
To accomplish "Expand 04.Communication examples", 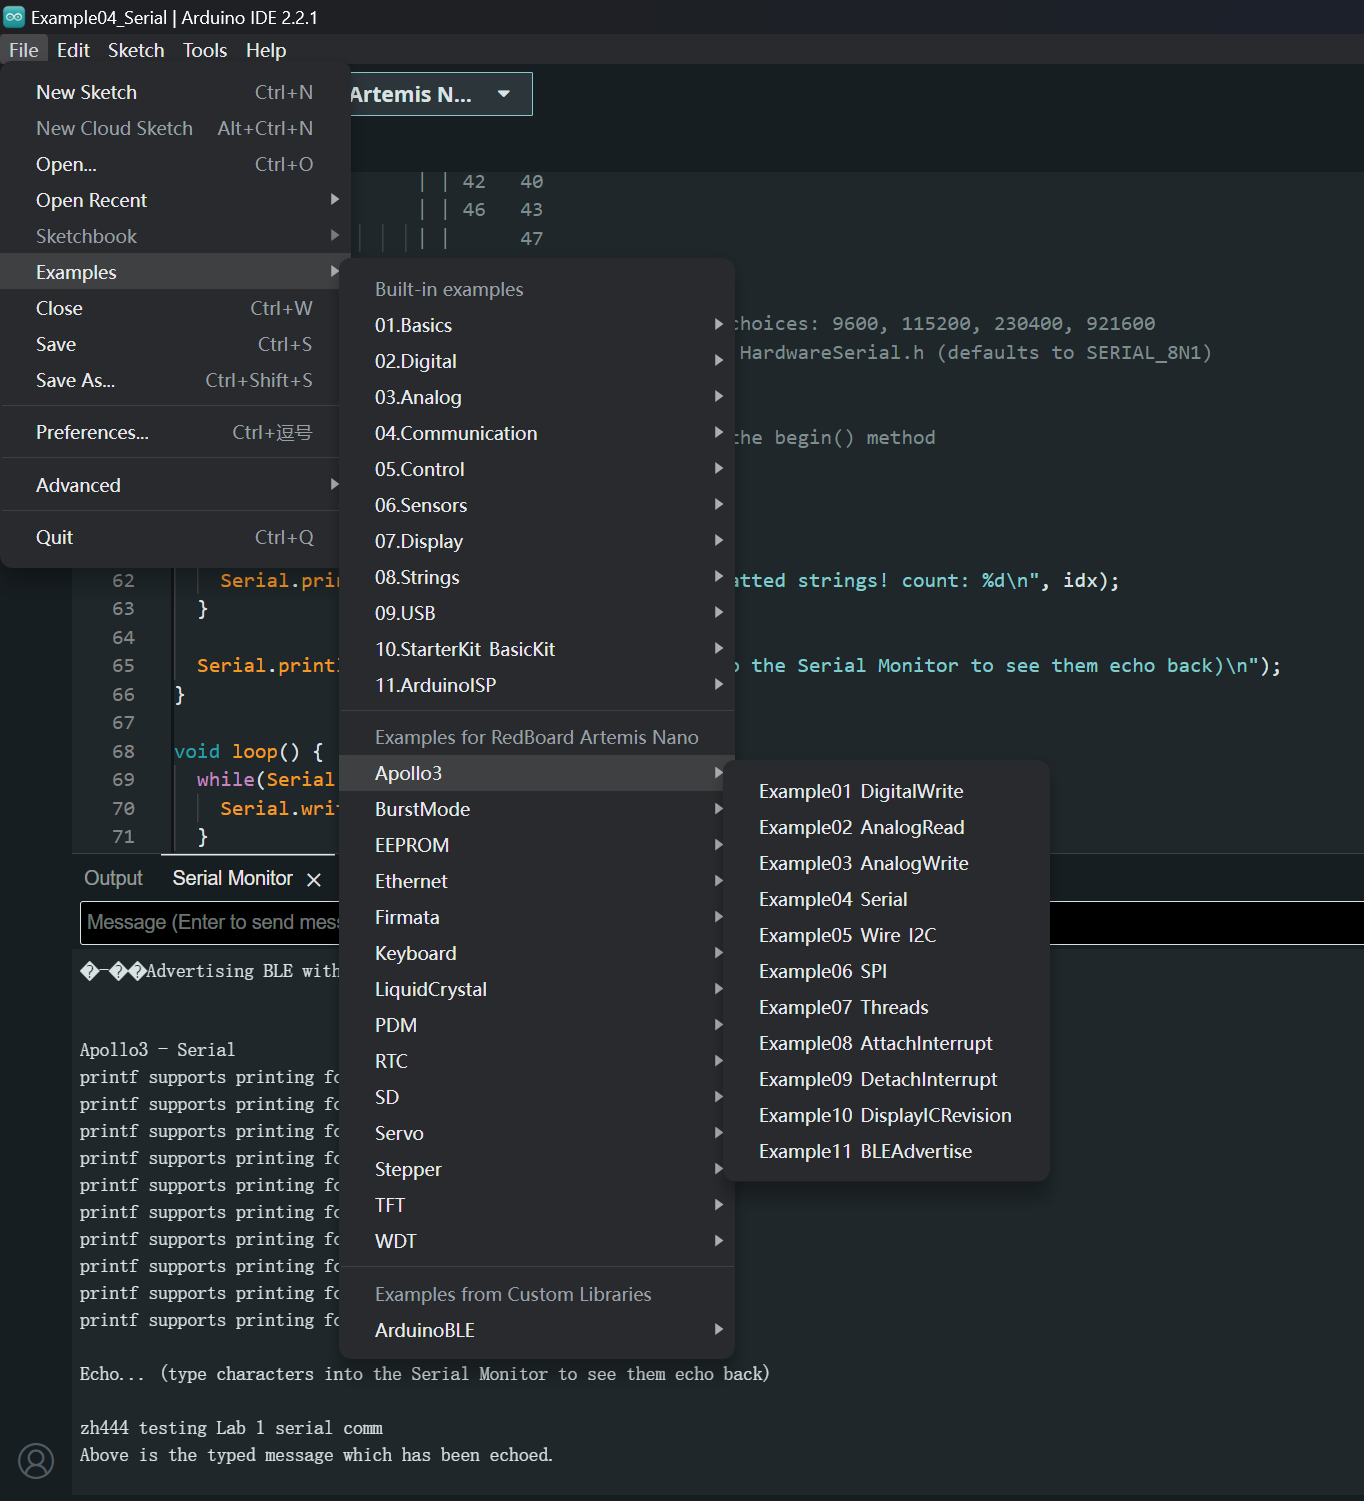I will coord(537,433).
